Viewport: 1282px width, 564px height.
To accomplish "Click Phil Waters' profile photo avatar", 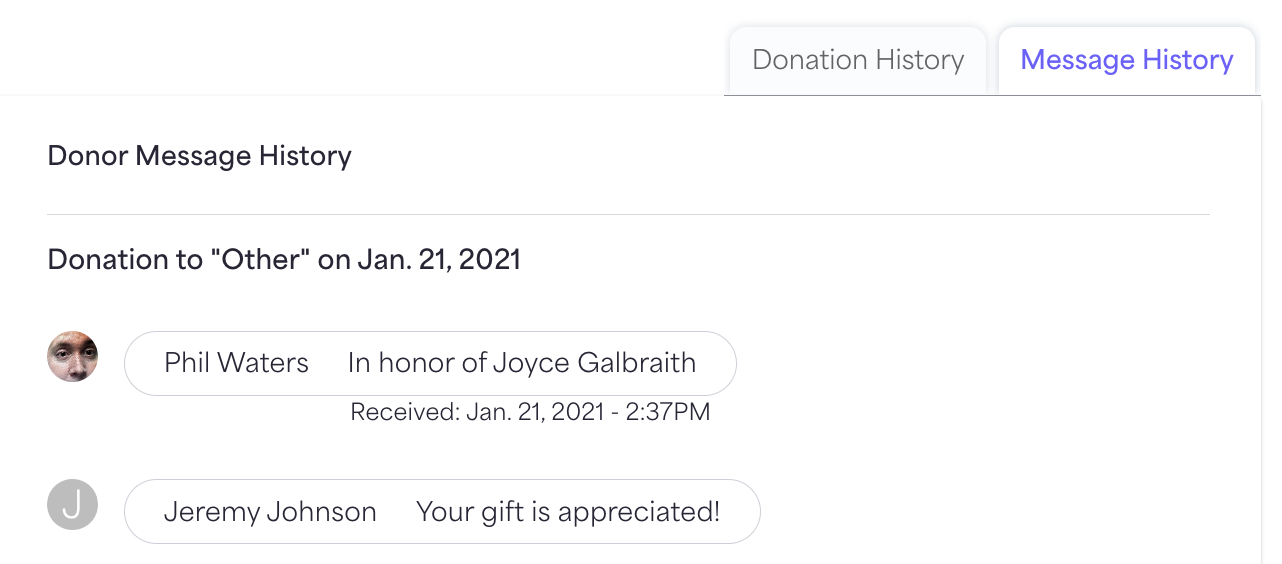I will click(73, 356).
